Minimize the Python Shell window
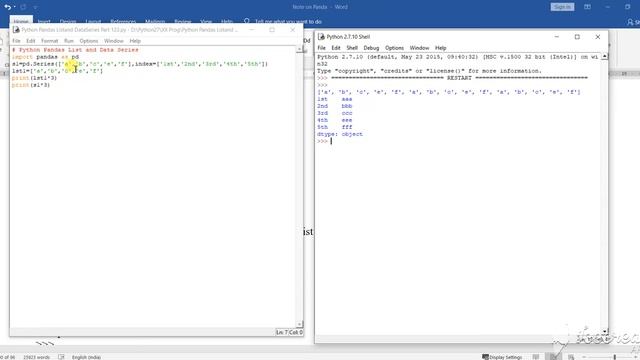 pos(556,37)
